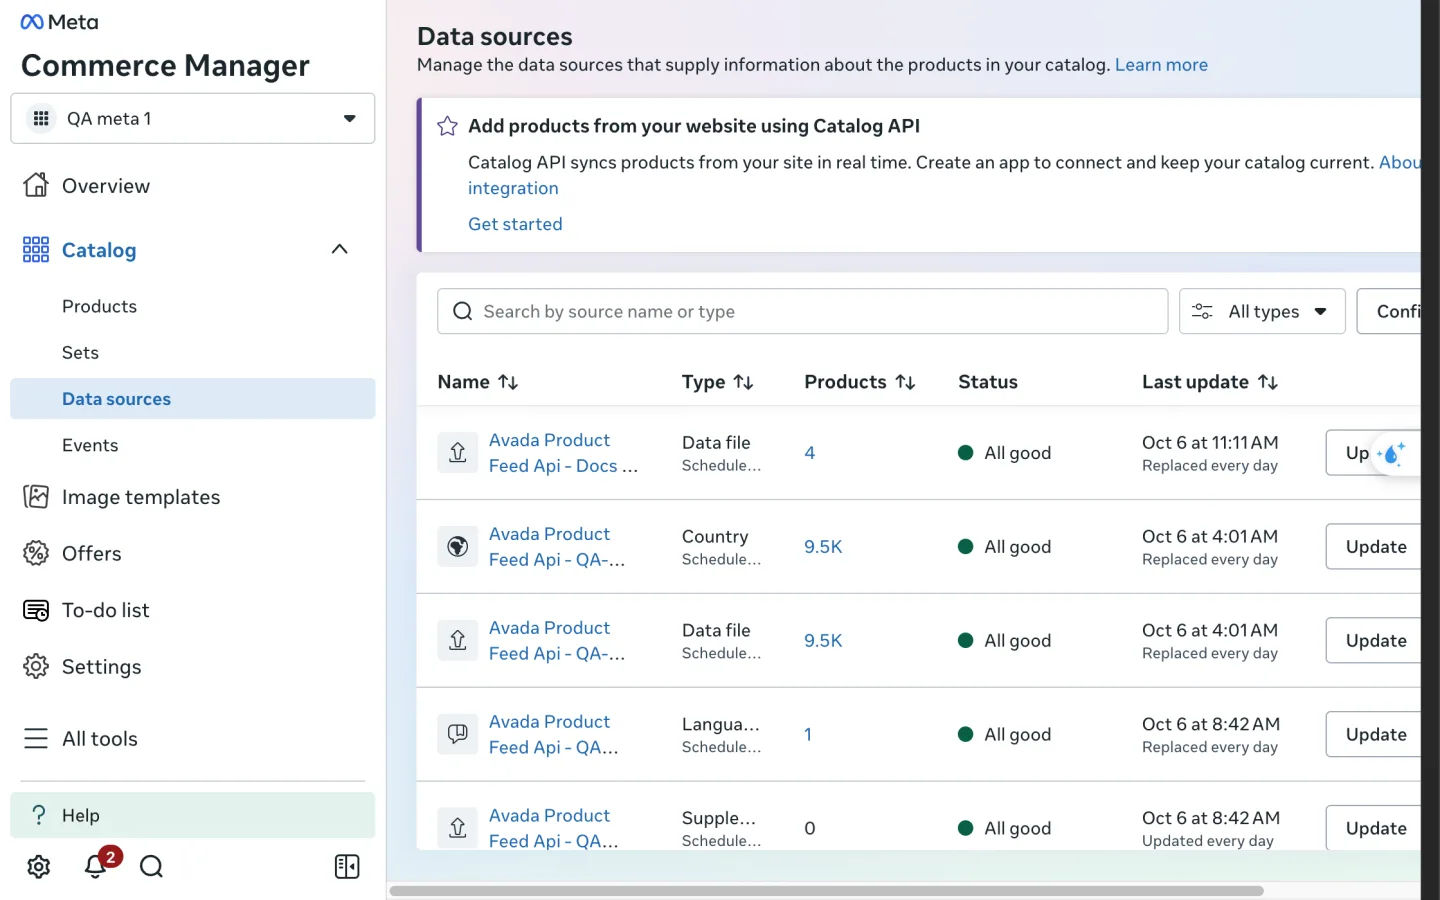
Task: Select Data sources in sidebar
Action: pyautogui.click(x=193, y=399)
